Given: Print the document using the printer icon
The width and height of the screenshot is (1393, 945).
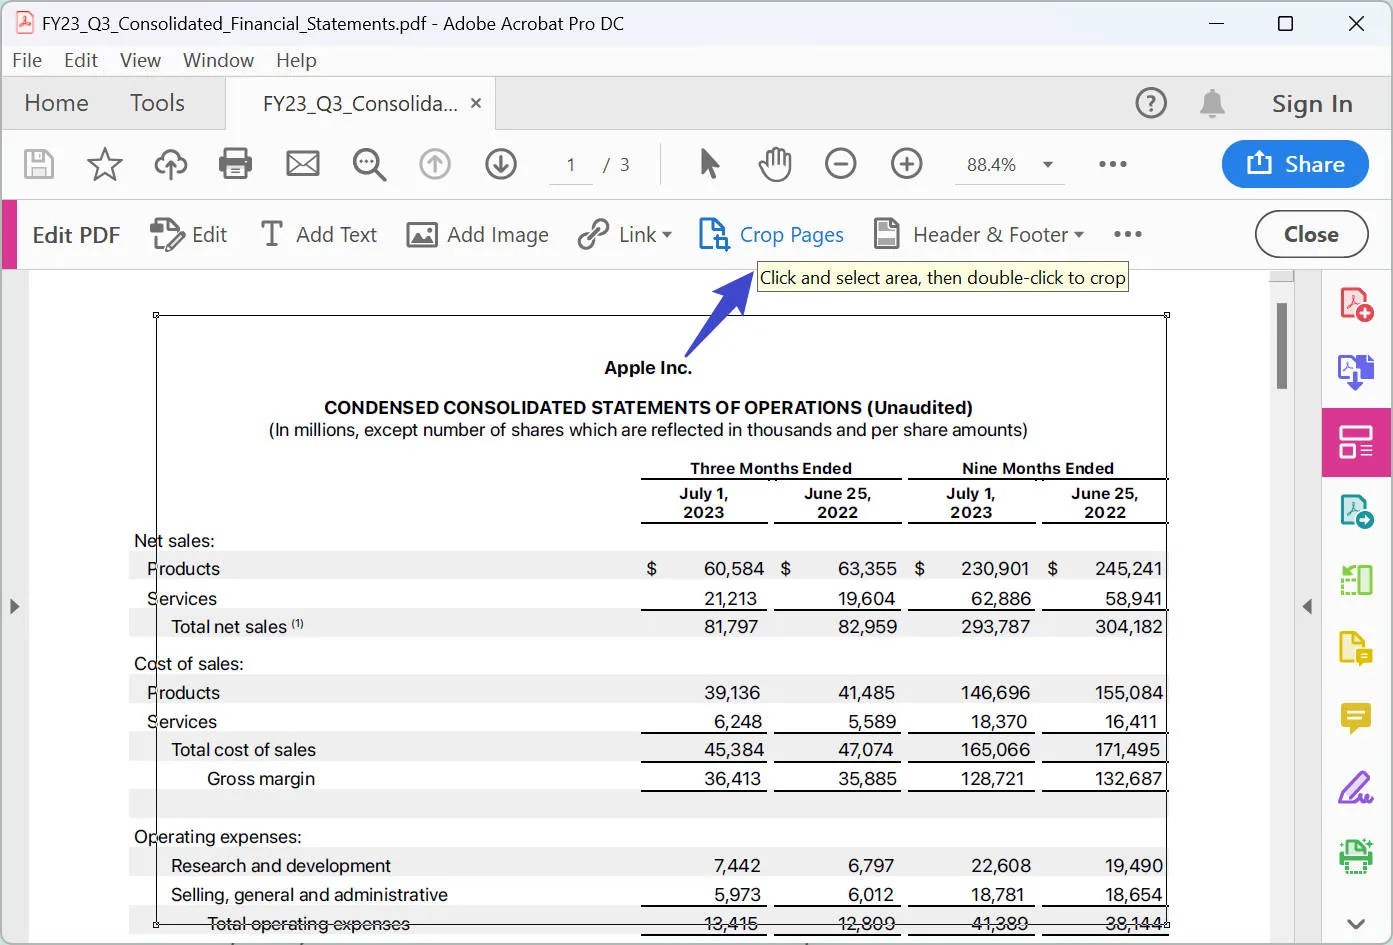Looking at the screenshot, I should click(235, 164).
